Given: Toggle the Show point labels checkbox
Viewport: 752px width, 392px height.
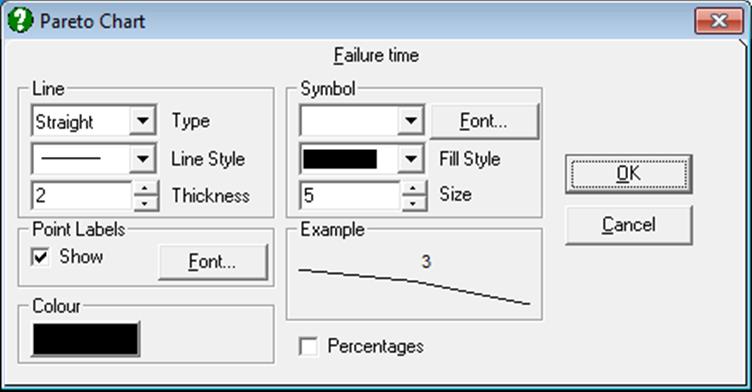Looking at the screenshot, I should 40,257.
